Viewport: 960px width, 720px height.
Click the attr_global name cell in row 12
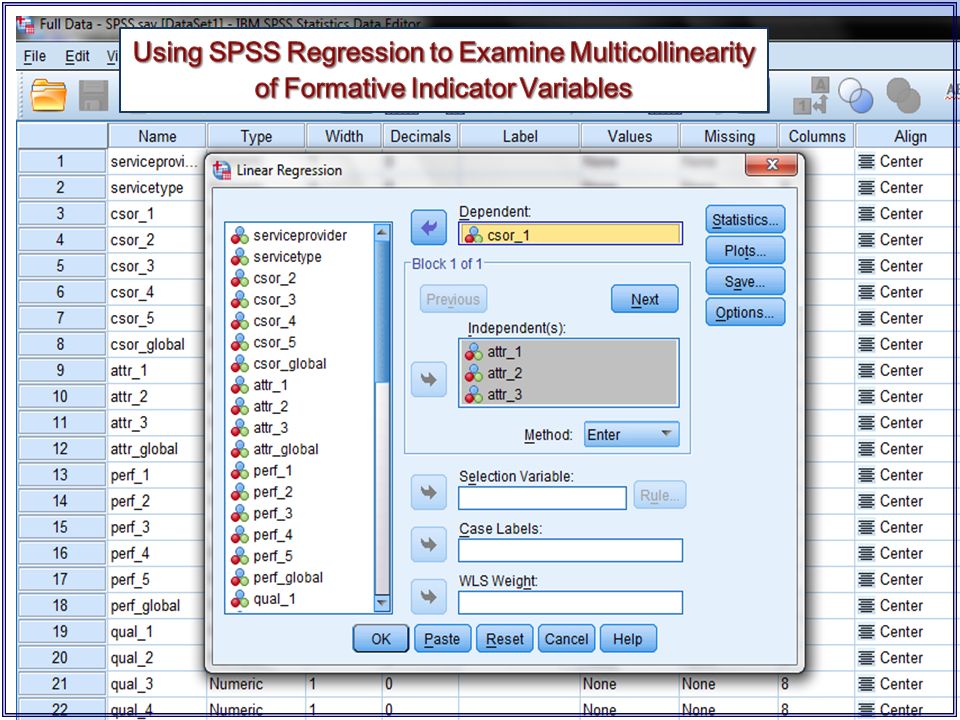coord(157,449)
